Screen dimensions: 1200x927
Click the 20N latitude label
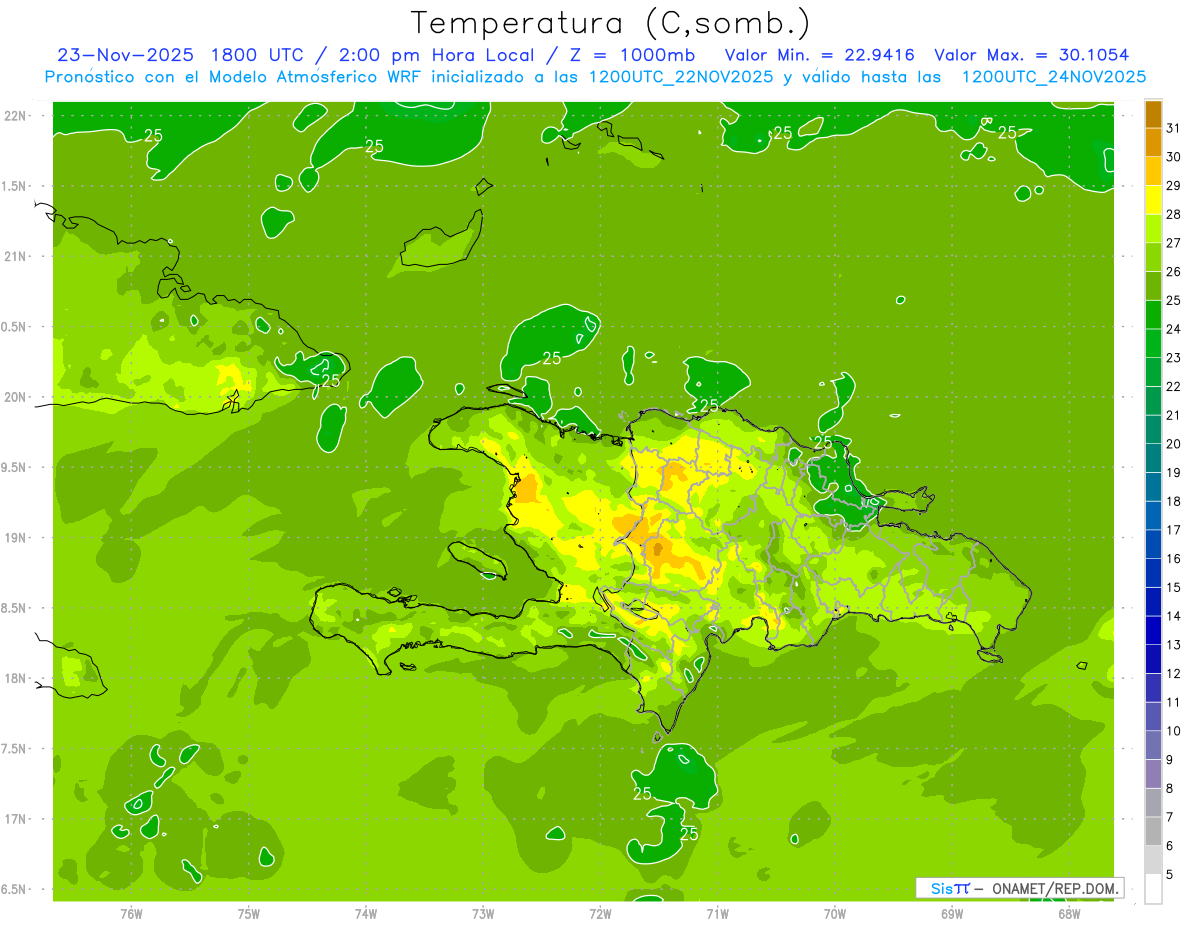pos(15,398)
